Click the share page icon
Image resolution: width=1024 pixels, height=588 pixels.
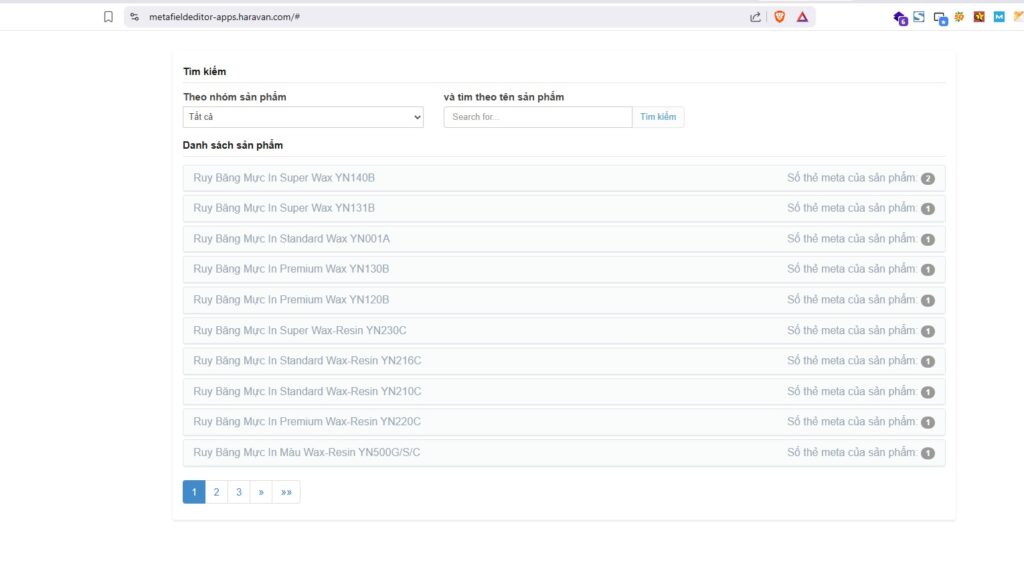point(755,17)
